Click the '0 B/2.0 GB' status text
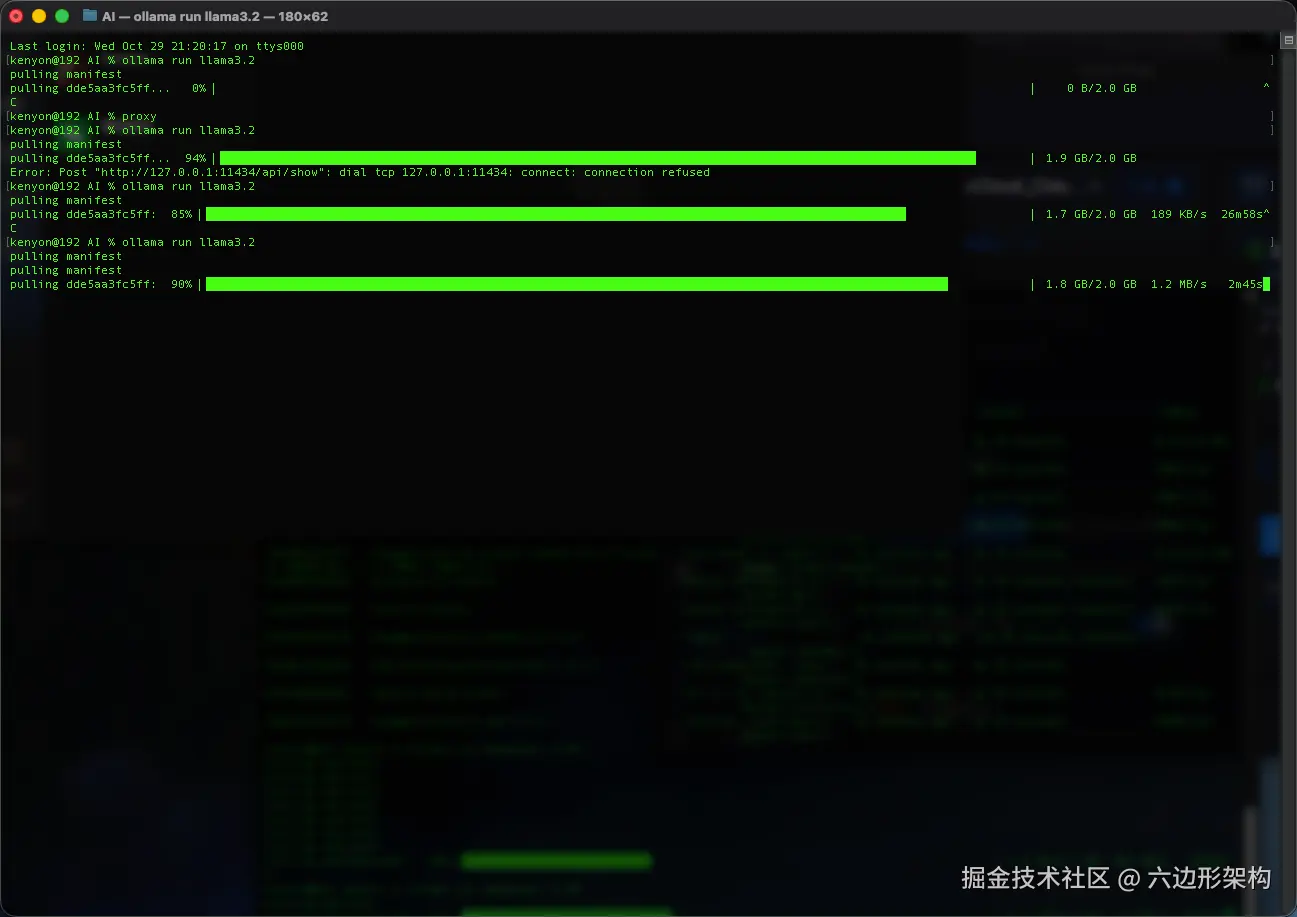The width and height of the screenshot is (1297, 917). [x=1102, y=88]
